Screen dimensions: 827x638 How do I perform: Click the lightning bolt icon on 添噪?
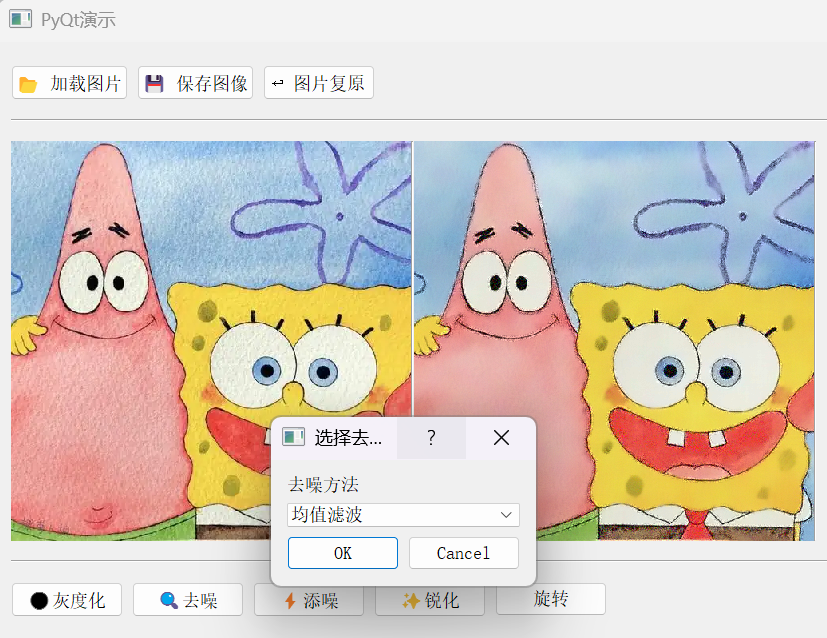(x=290, y=601)
